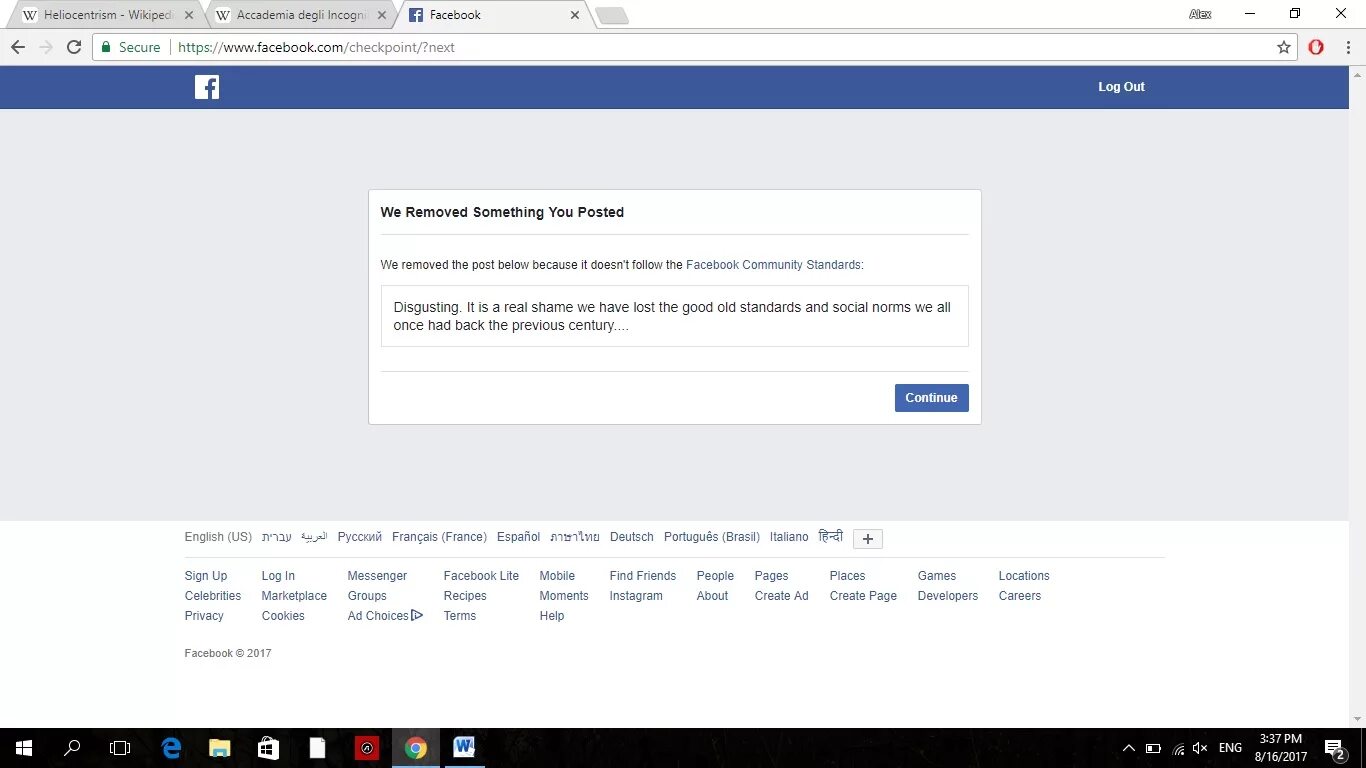Click the green secure padlock icon
This screenshot has width=1366, height=768.
[106, 47]
